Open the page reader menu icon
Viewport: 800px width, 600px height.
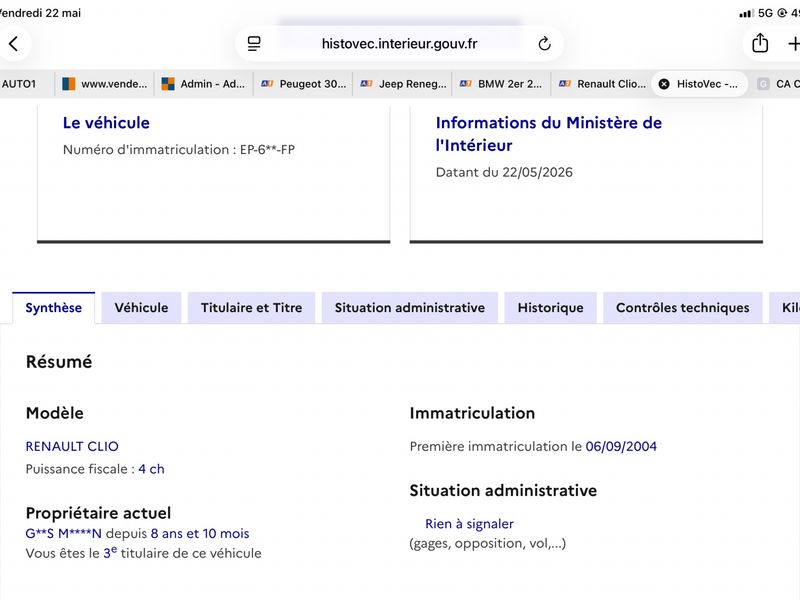click(x=254, y=44)
